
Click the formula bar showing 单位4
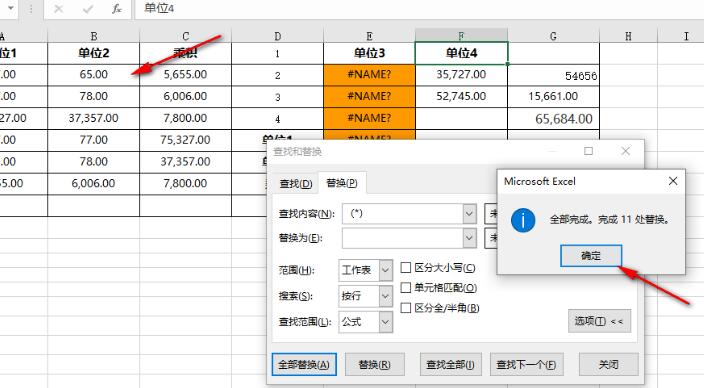(x=418, y=9)
